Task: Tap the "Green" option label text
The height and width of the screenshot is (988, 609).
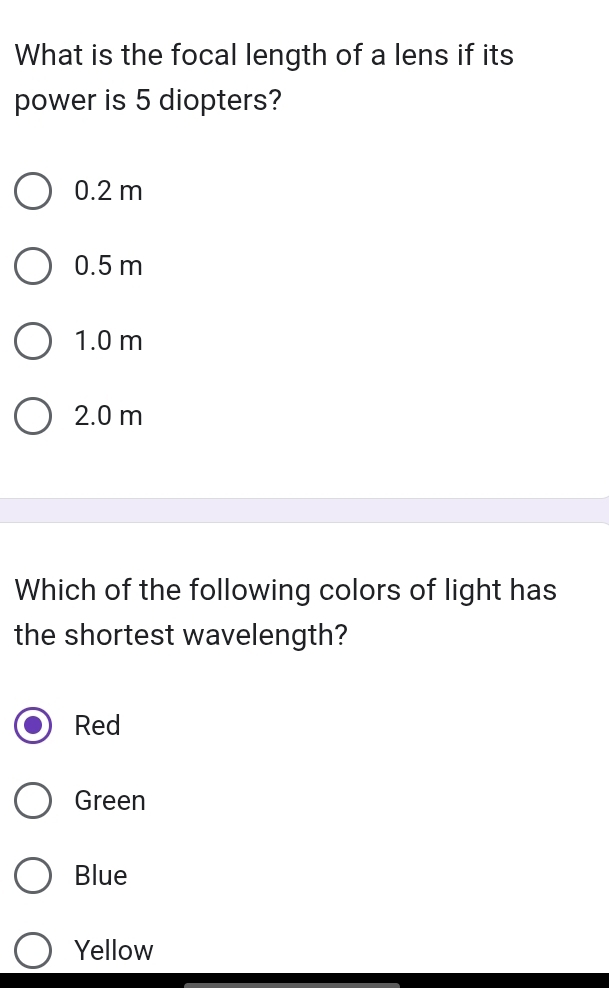Action: pos(110,800)
